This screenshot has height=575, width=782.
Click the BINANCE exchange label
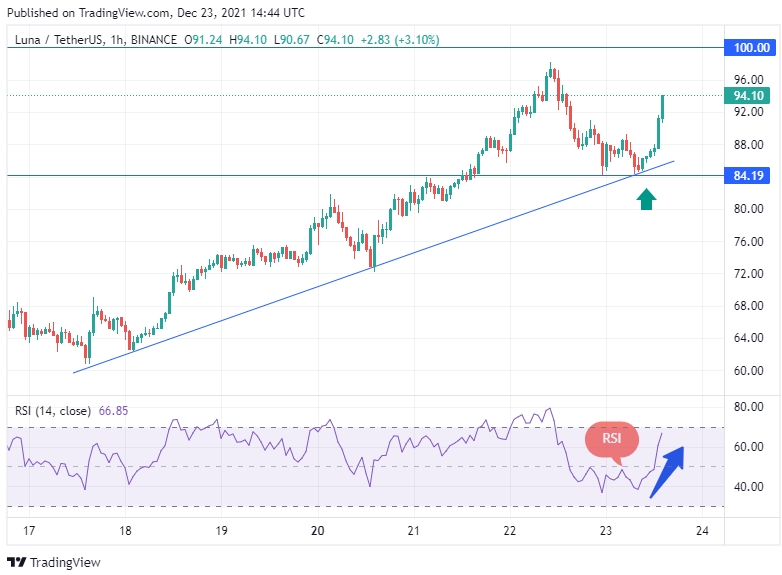click(154, 40)
